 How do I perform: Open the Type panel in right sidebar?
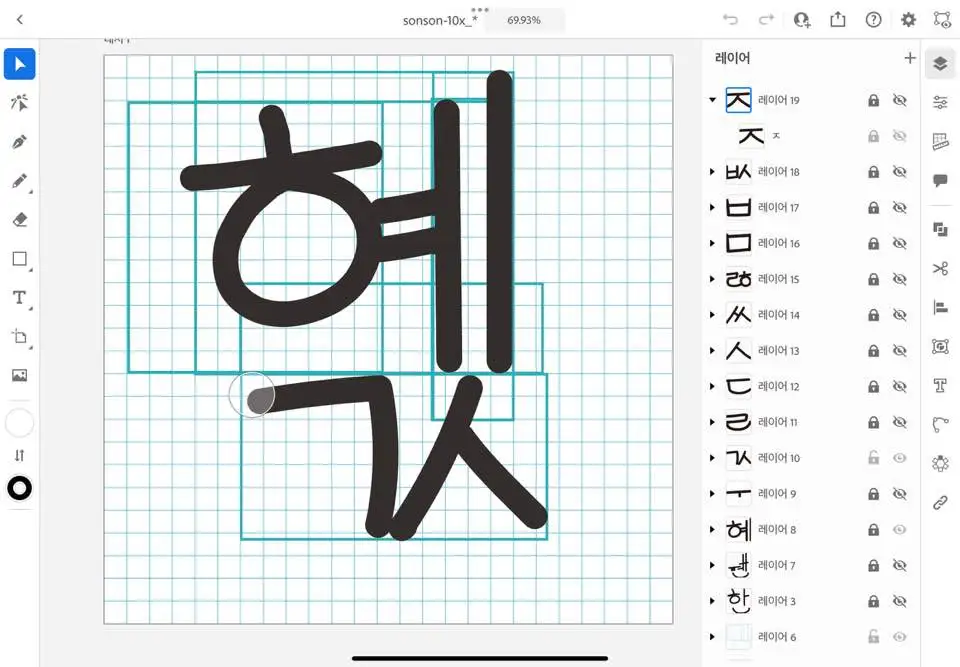[x=940, y=385]
